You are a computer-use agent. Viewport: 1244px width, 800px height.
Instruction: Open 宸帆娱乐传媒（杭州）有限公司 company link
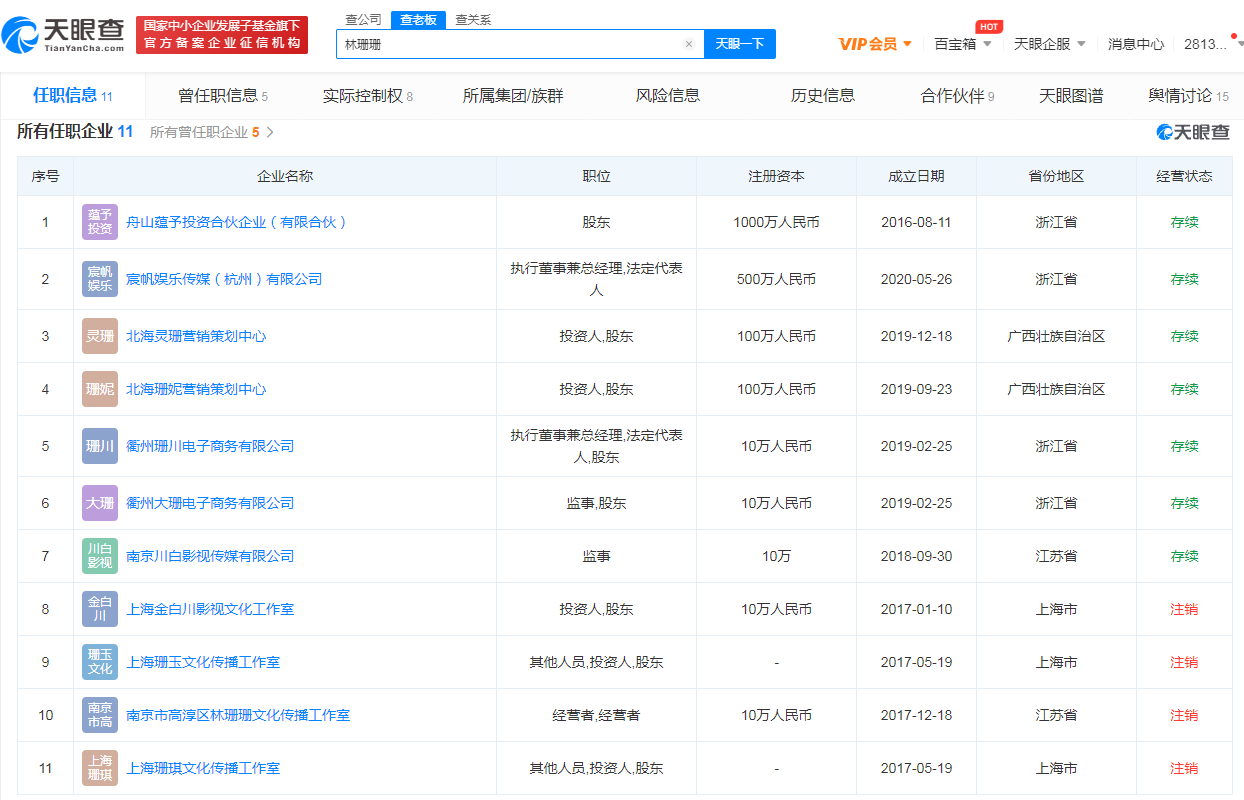coord(224,279)
